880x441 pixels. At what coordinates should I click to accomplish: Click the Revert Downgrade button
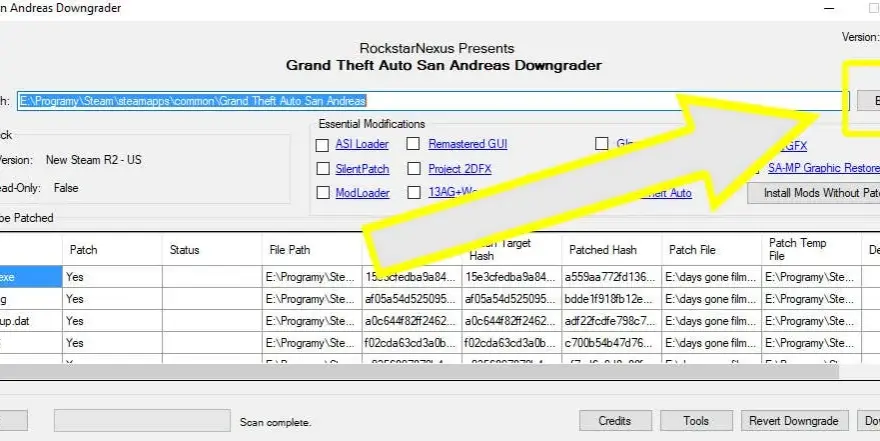click(x=794, y=421)
